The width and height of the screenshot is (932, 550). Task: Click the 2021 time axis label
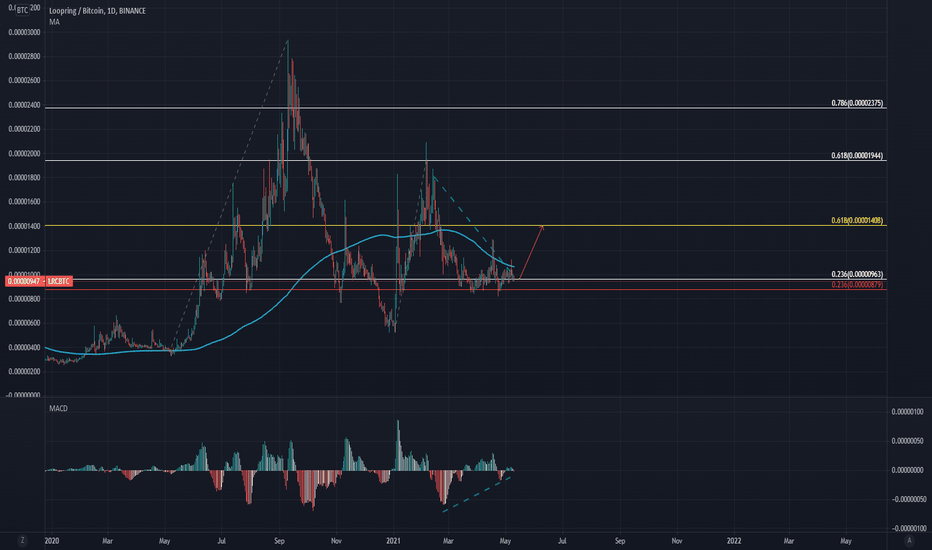point(393,541)
